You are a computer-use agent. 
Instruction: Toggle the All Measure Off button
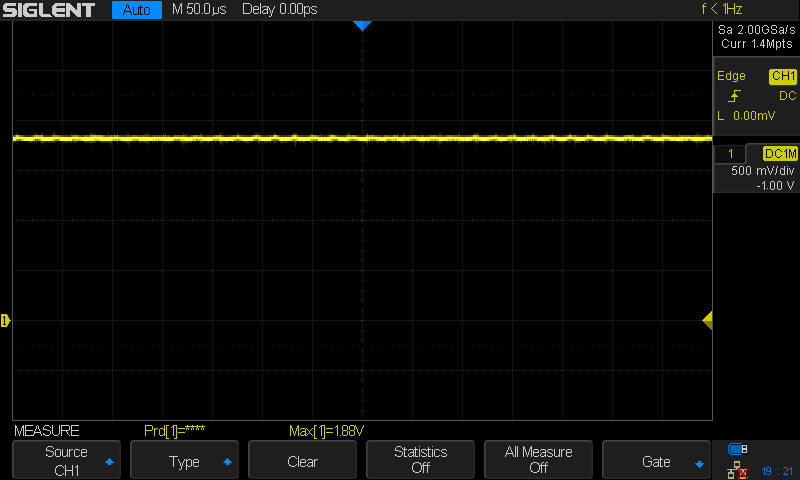click(538, 460)
